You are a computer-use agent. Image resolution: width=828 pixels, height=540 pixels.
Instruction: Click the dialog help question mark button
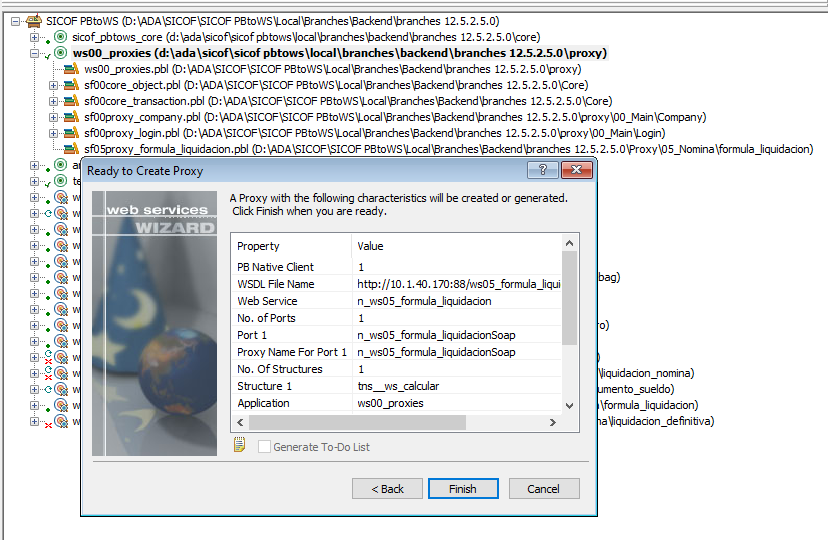tap(542, 170)
